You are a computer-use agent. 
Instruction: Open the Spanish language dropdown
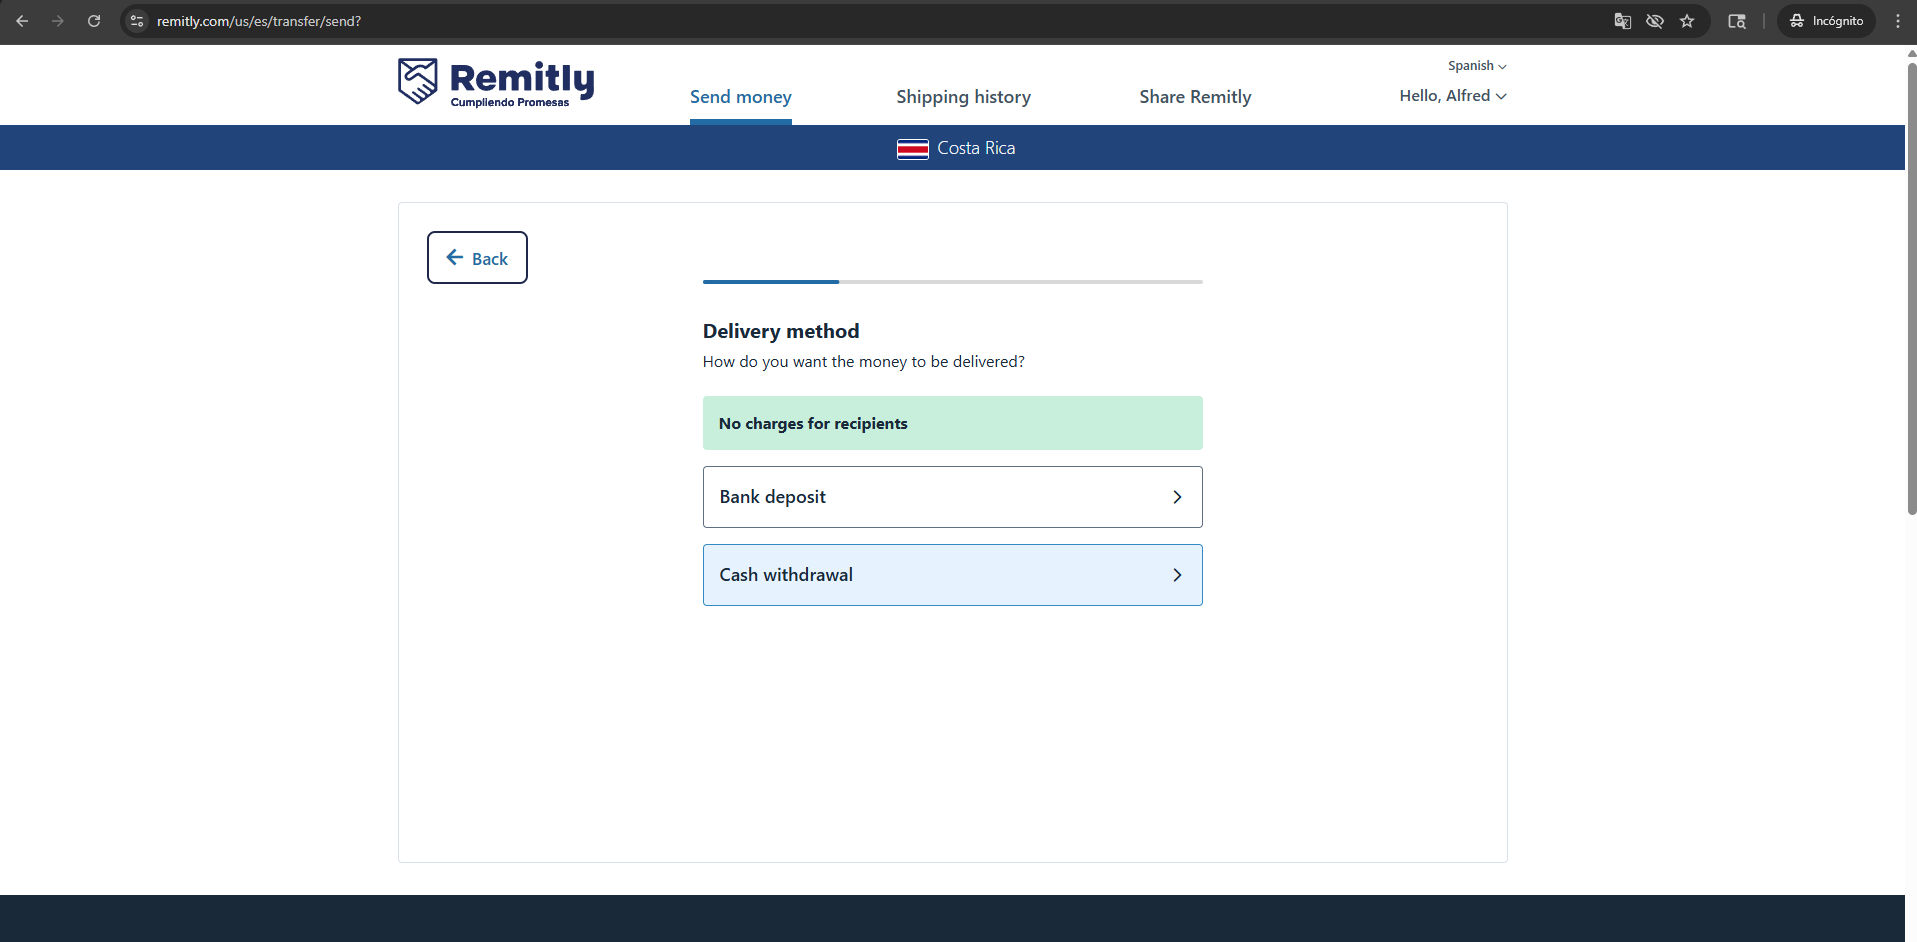point(1476,66)
